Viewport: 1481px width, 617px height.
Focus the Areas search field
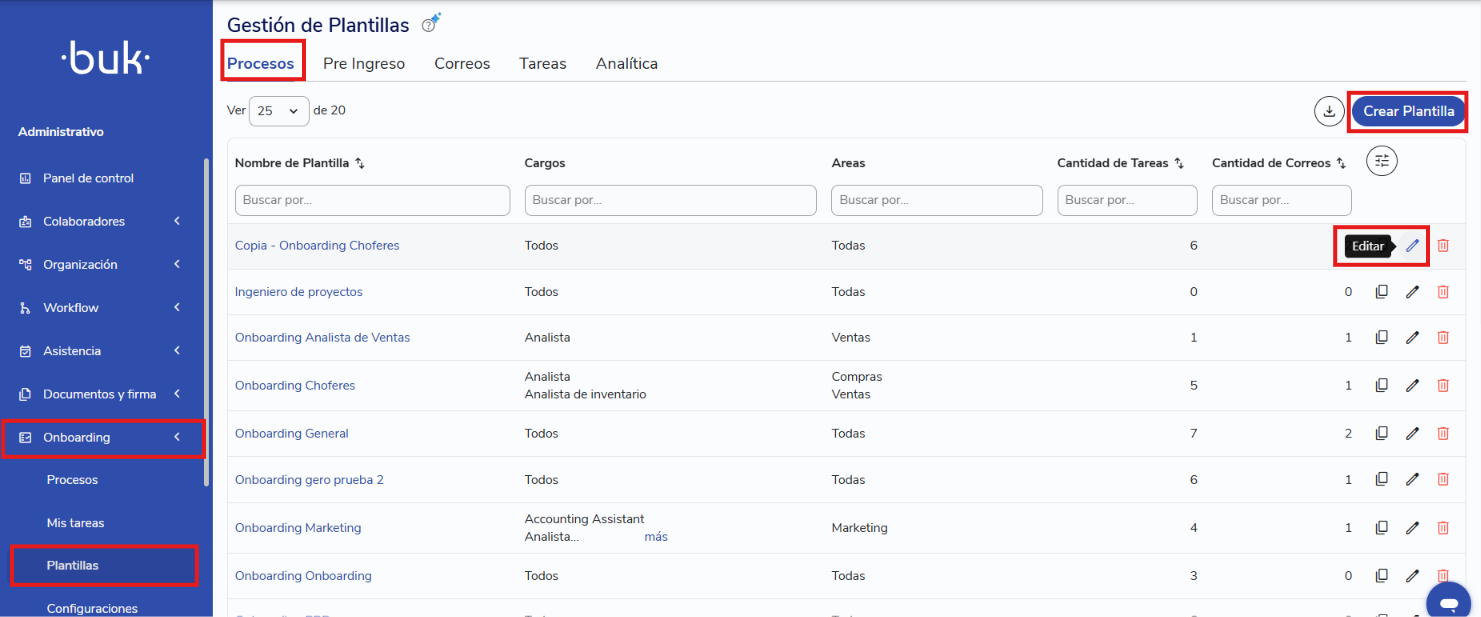(x=937, y=200)
